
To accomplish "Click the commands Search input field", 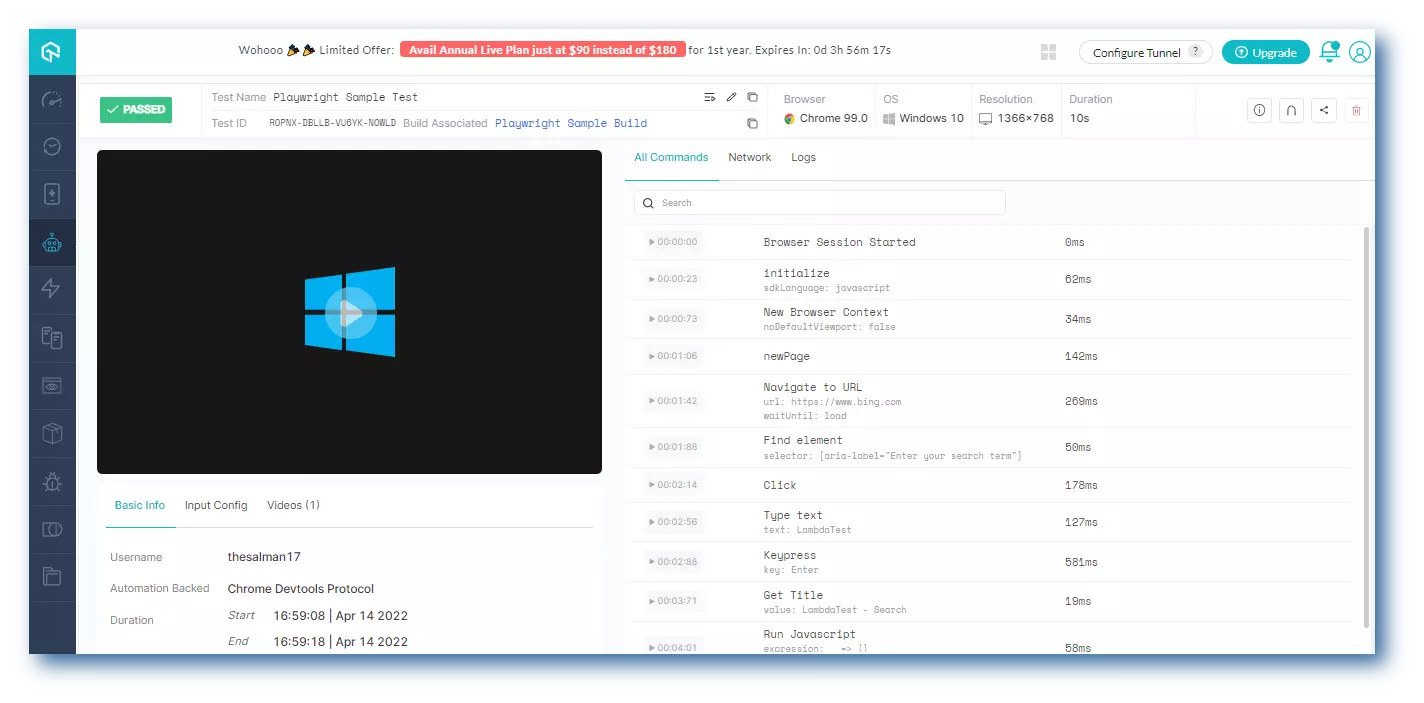I will (x=820, y=203).
